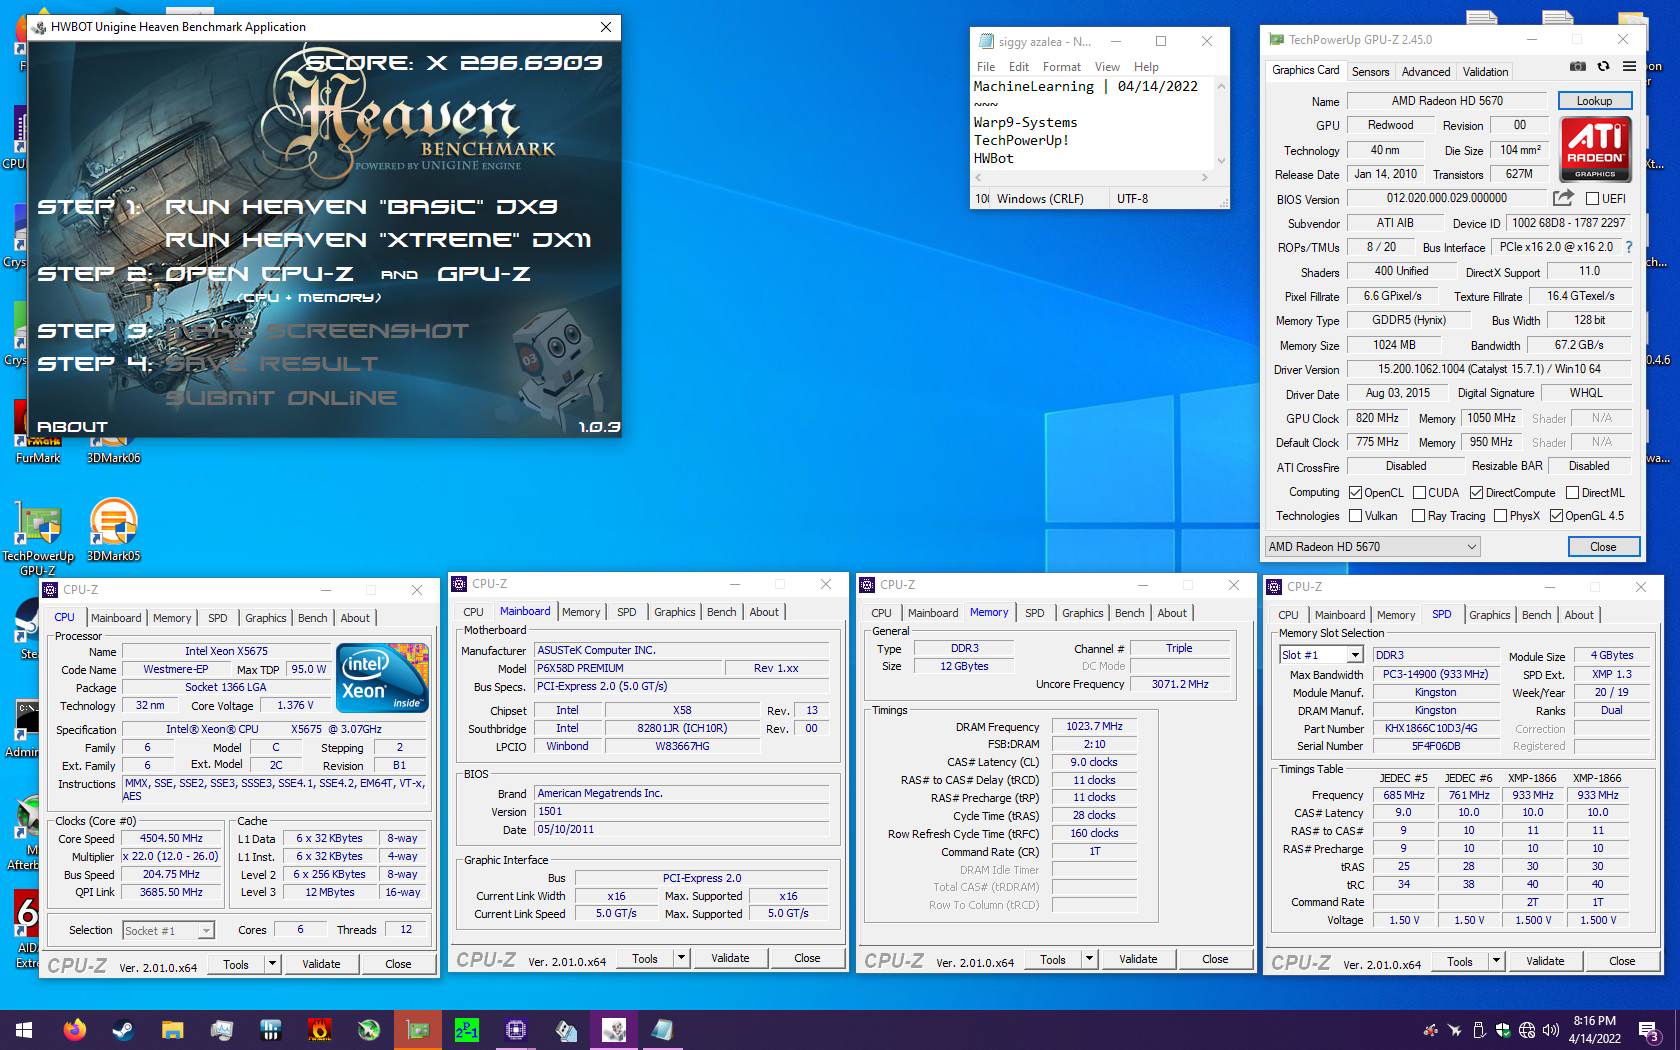The image size is (1680, 1050).
Task: Toggle the DirectCompute checkbox in GPU-Z
Action: 1476,493
